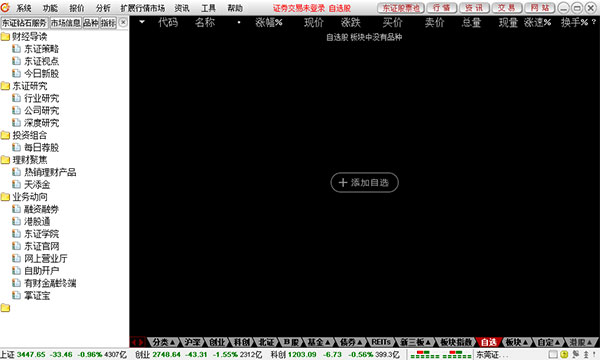Collapse the 东证研究 folder
The height and width of the screenshot is (360, 600).
click(x=5, y=86)
